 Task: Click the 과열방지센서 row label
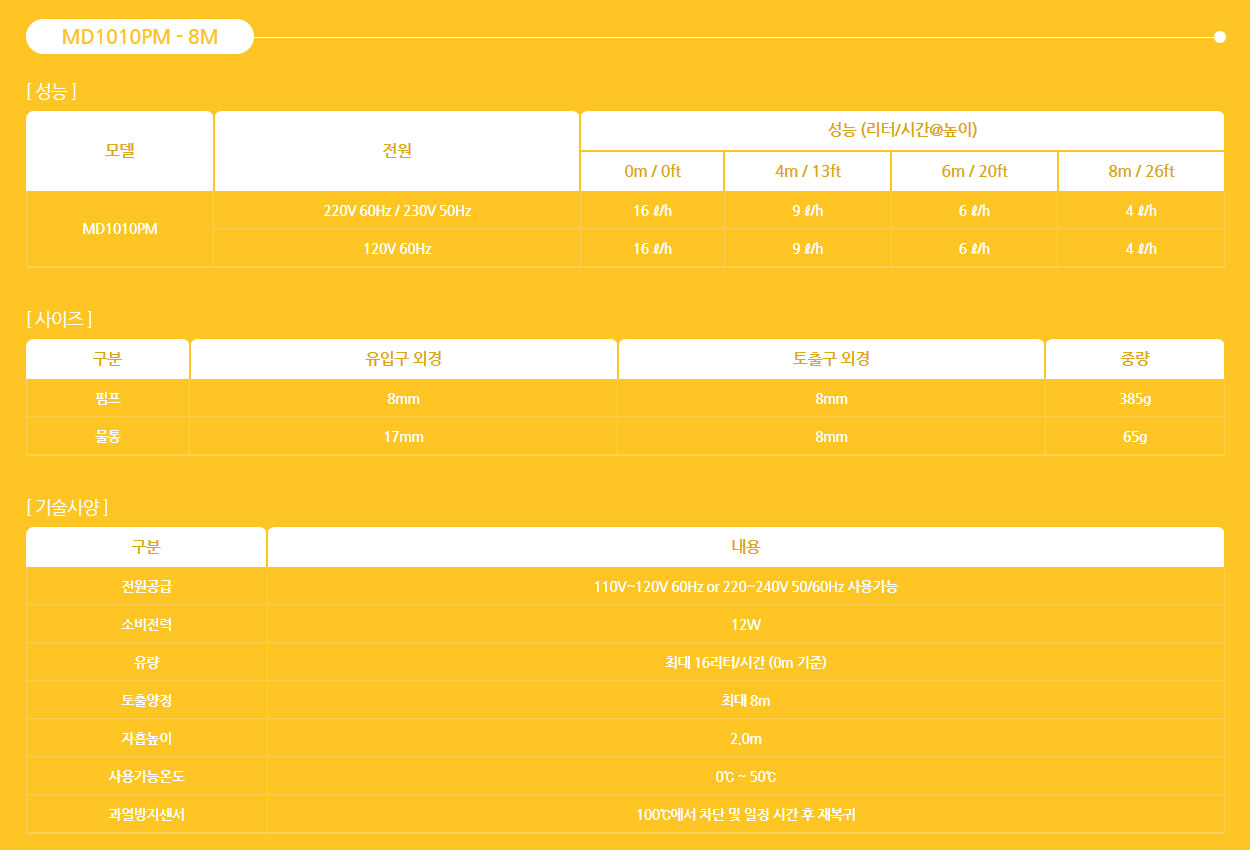click(x=147, y=815)
